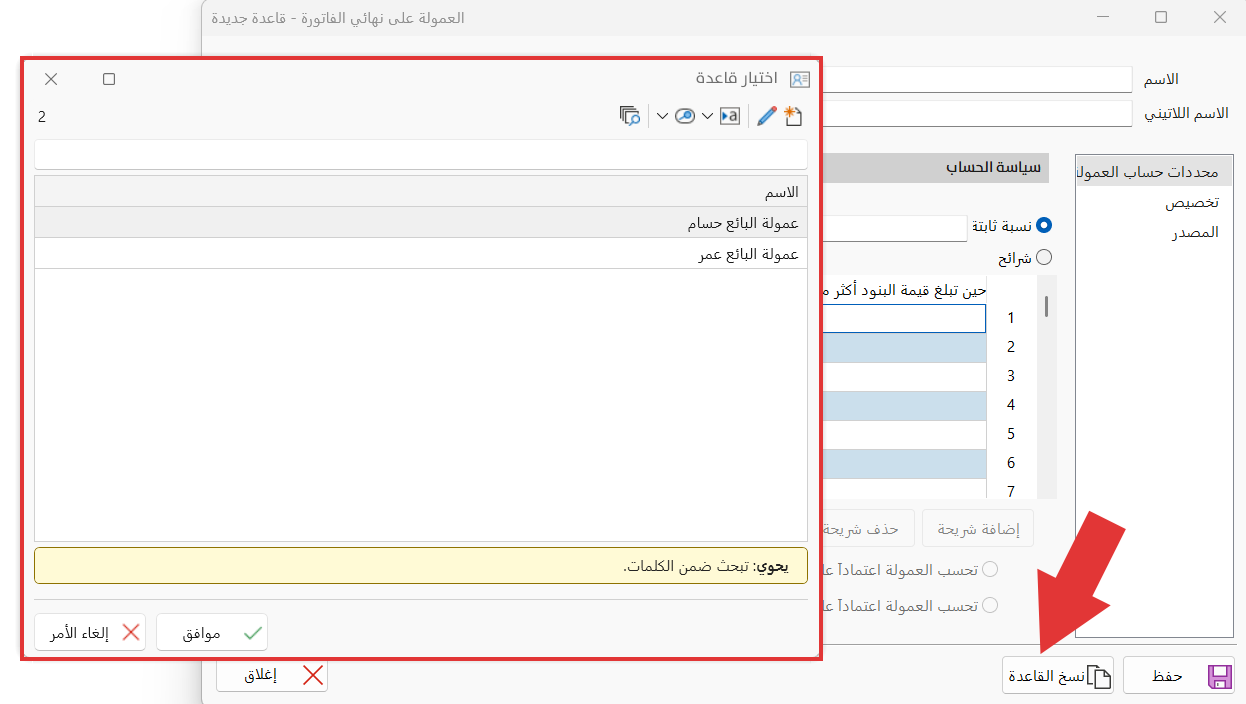The height and width of the screenshot is (704, 1246).
Task: Select the upper تحسب العمولة اعتماداً radio button
Action: pos(990,569)
